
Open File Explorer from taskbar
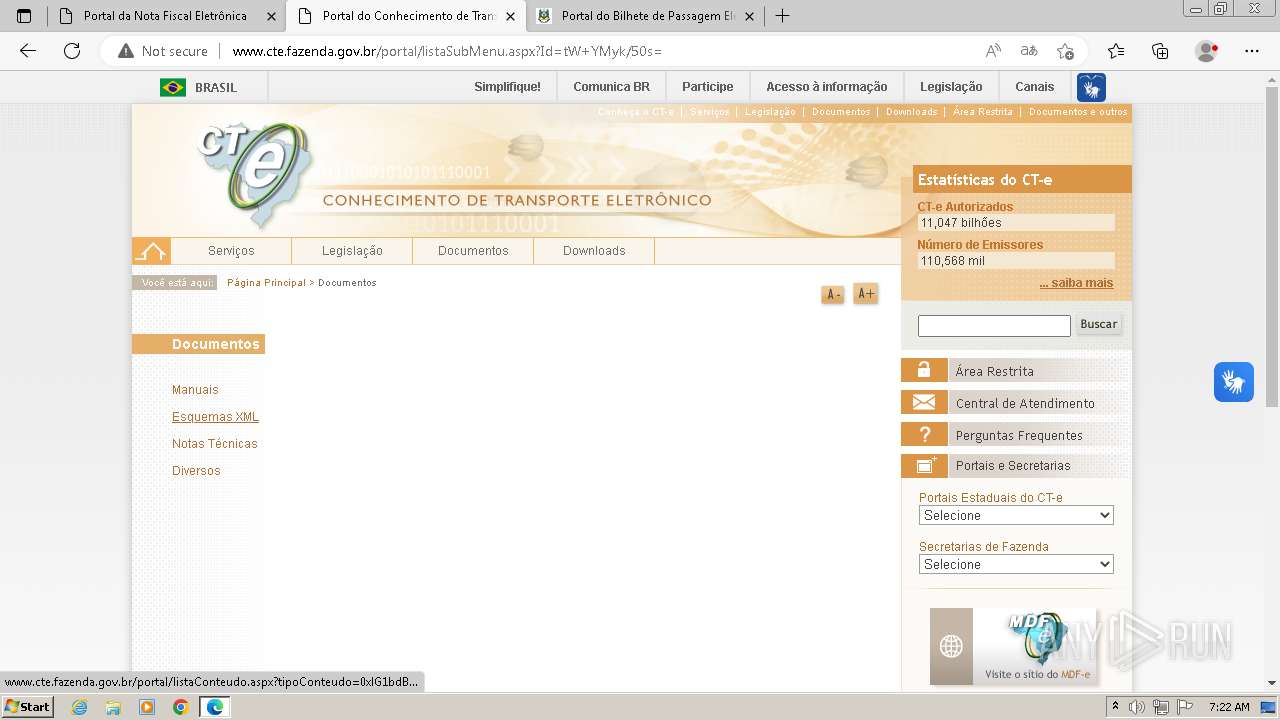[x=113, y=707]
